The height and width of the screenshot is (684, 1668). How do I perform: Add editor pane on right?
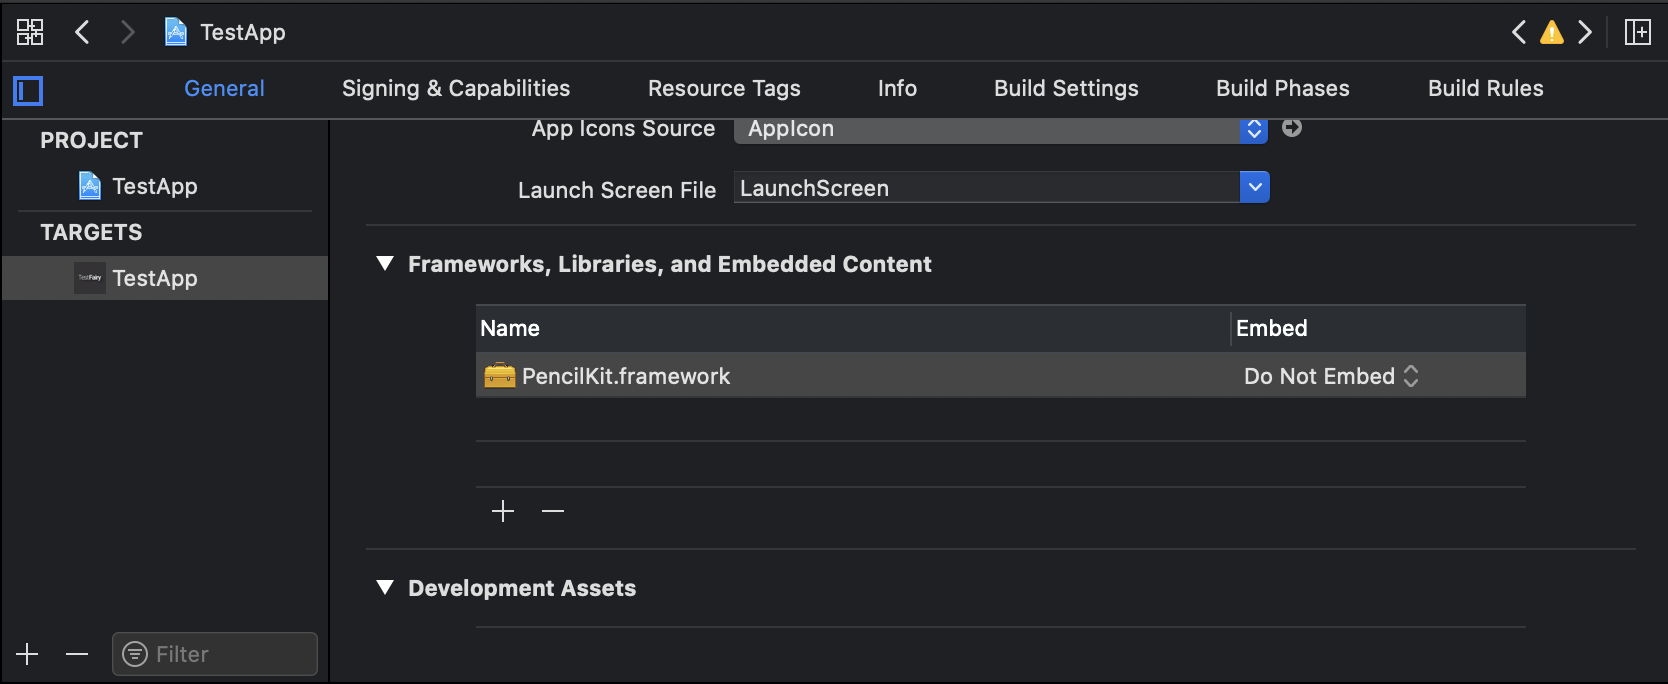(x=1638, y=32)
